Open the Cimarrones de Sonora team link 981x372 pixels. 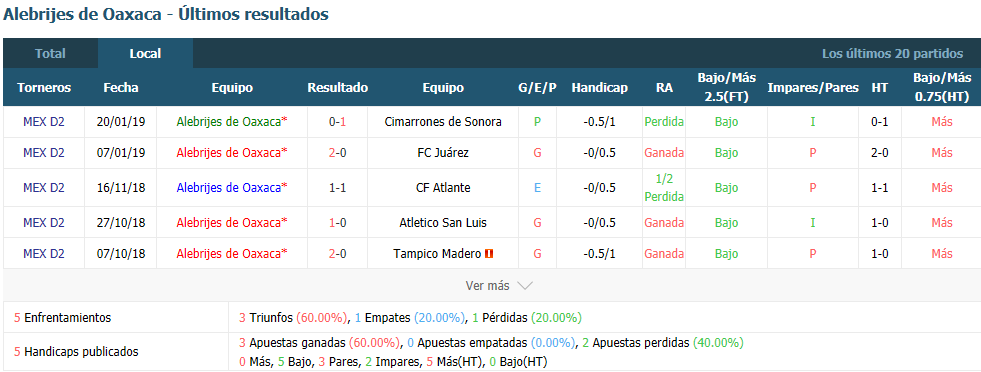pos(443,122)
